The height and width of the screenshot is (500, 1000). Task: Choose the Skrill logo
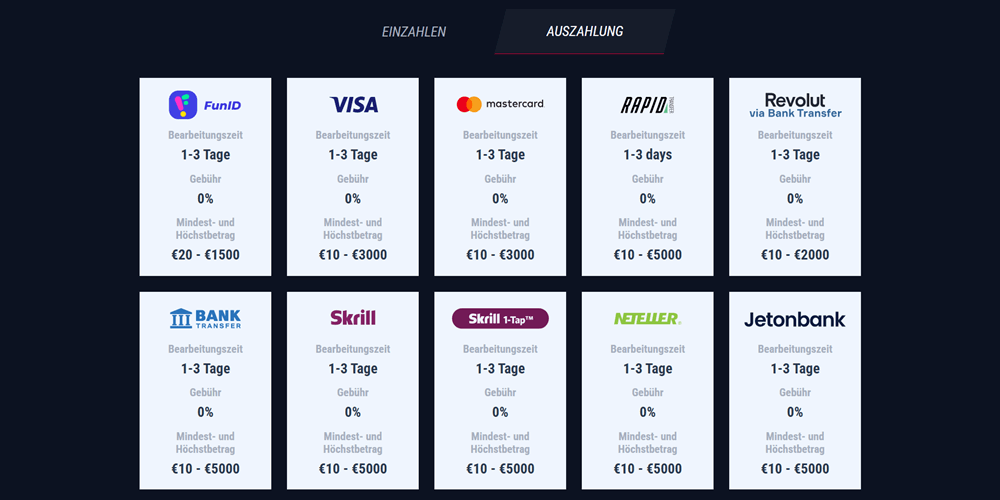(353, 318)
